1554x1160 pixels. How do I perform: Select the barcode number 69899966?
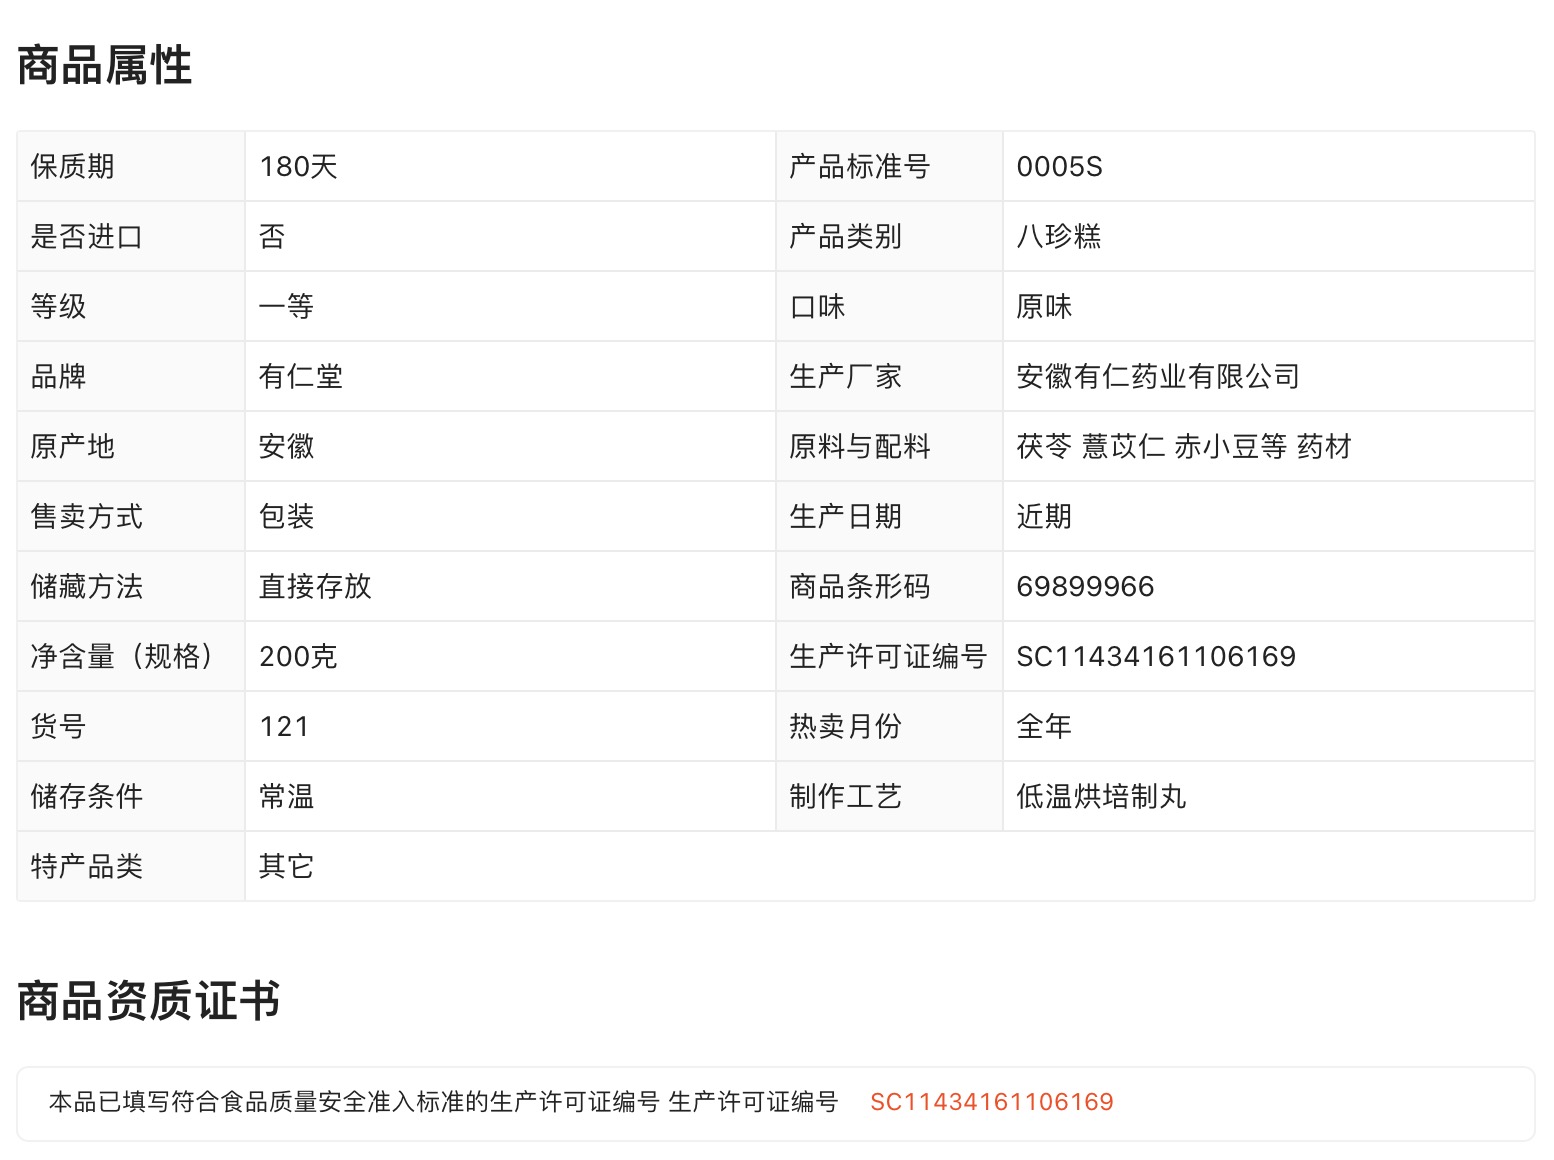point(1085,586)
